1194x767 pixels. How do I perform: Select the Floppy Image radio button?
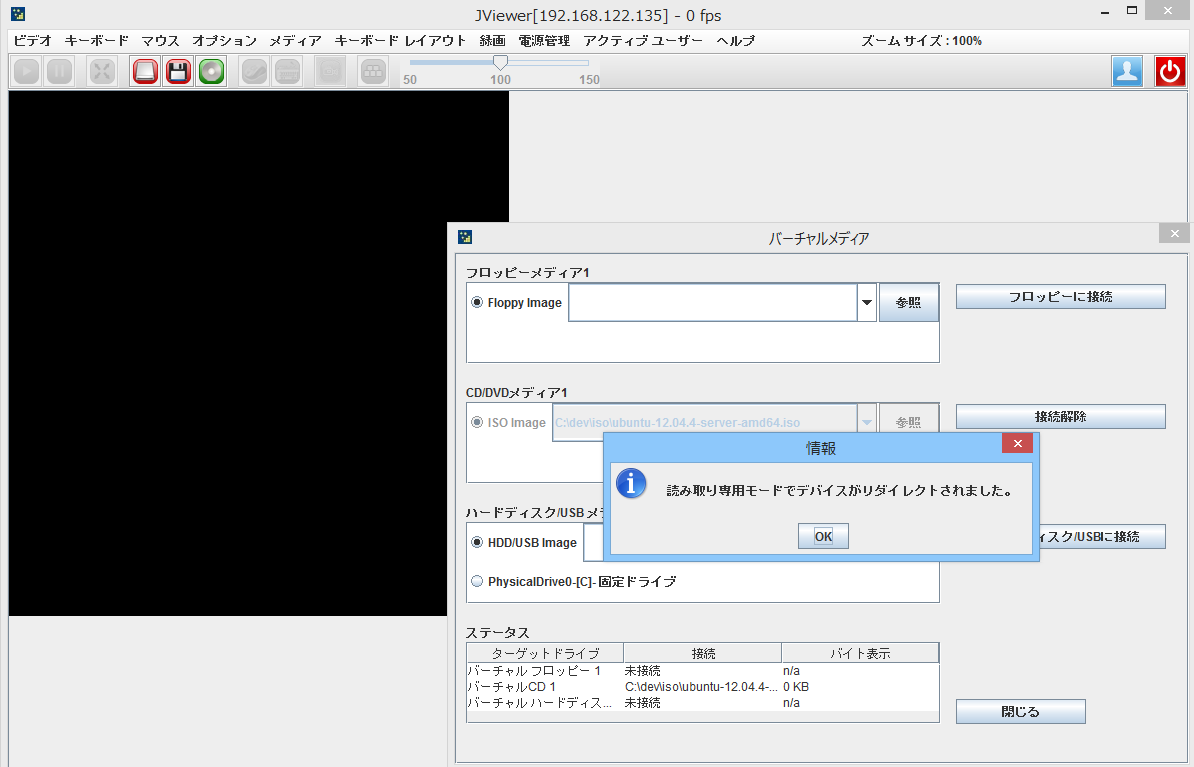(x=477, y=302)
